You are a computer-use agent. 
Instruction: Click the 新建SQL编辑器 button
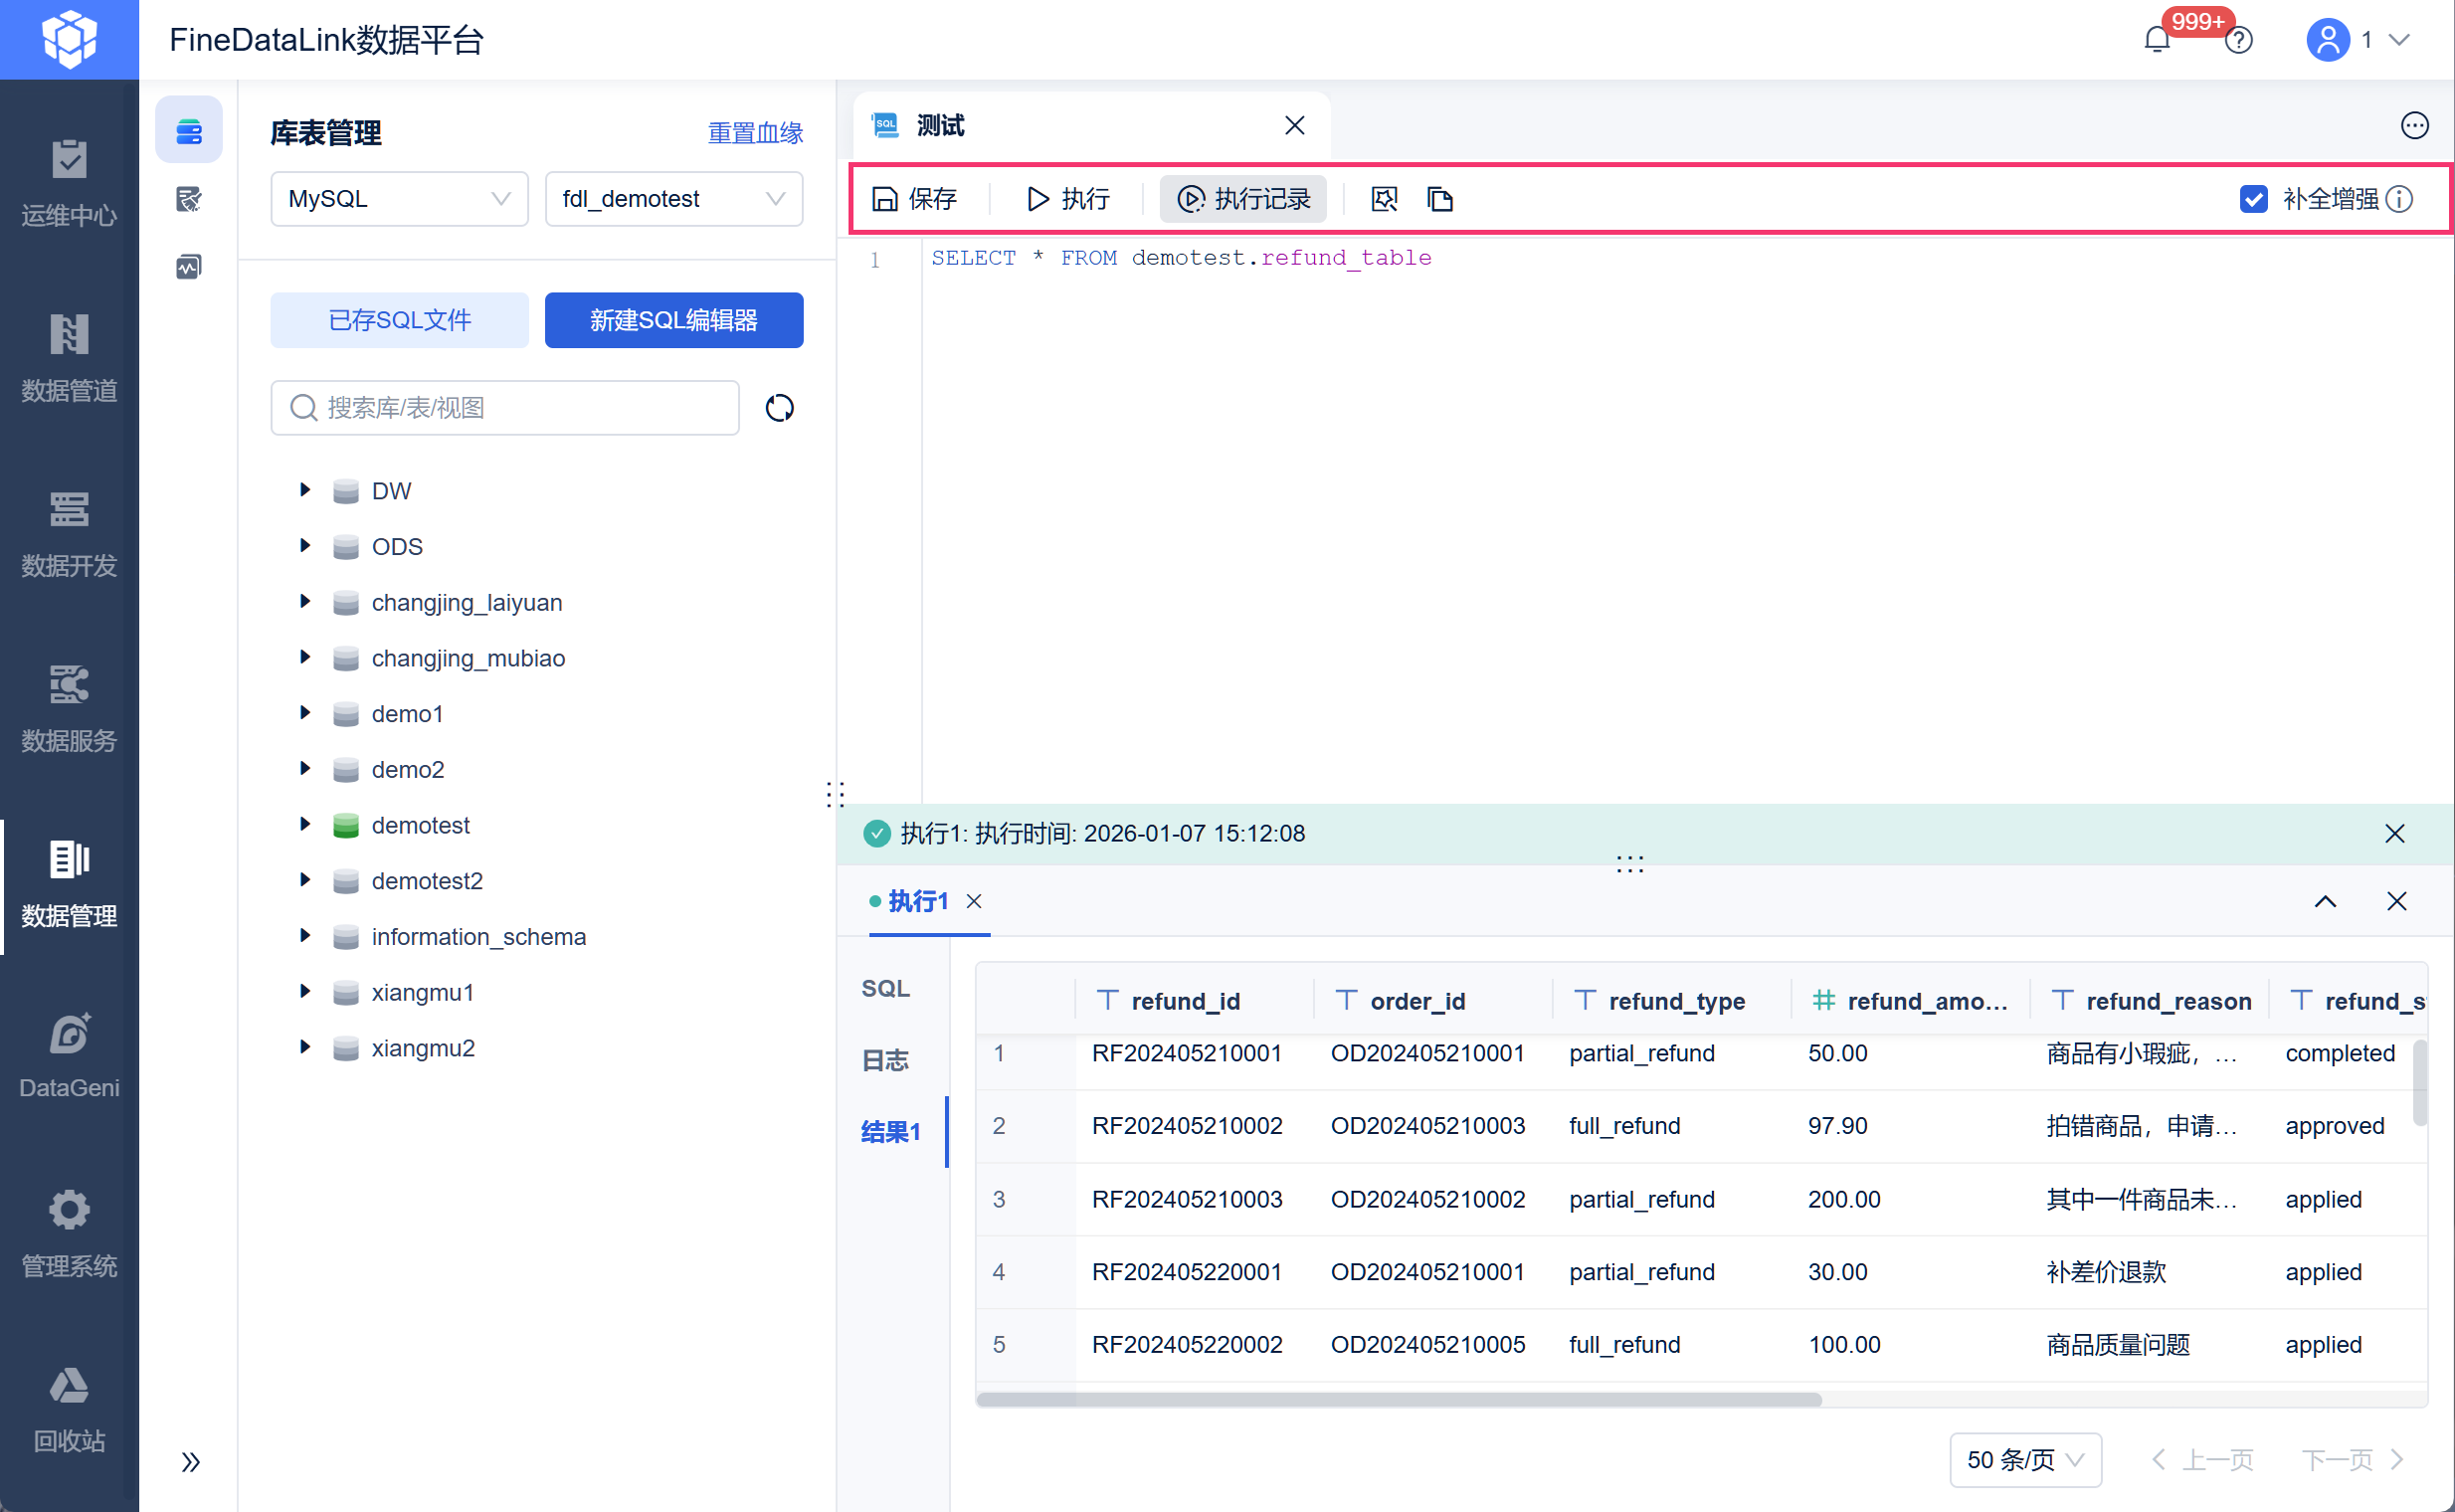coord(673,320)
